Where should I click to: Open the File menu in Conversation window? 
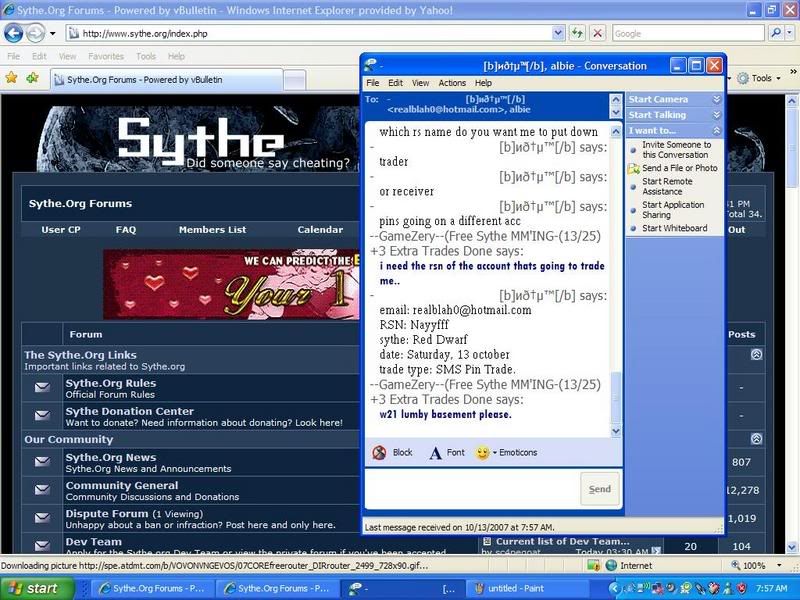pyautogui.click(x=373, y=83)
